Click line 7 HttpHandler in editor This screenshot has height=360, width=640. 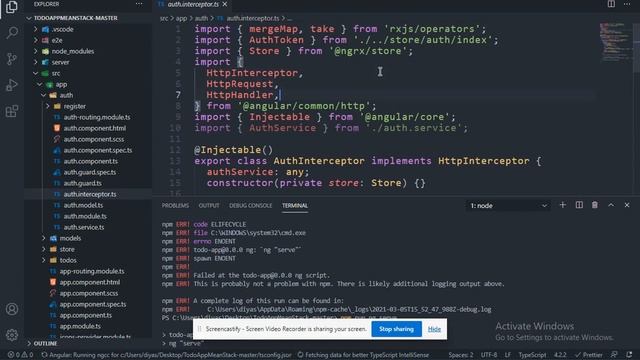240,95
